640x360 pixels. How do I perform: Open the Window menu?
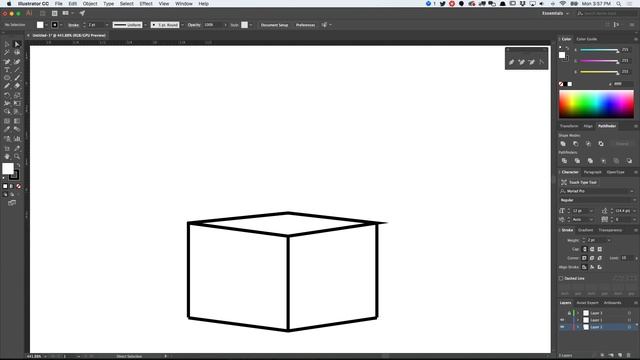point(184,4)
